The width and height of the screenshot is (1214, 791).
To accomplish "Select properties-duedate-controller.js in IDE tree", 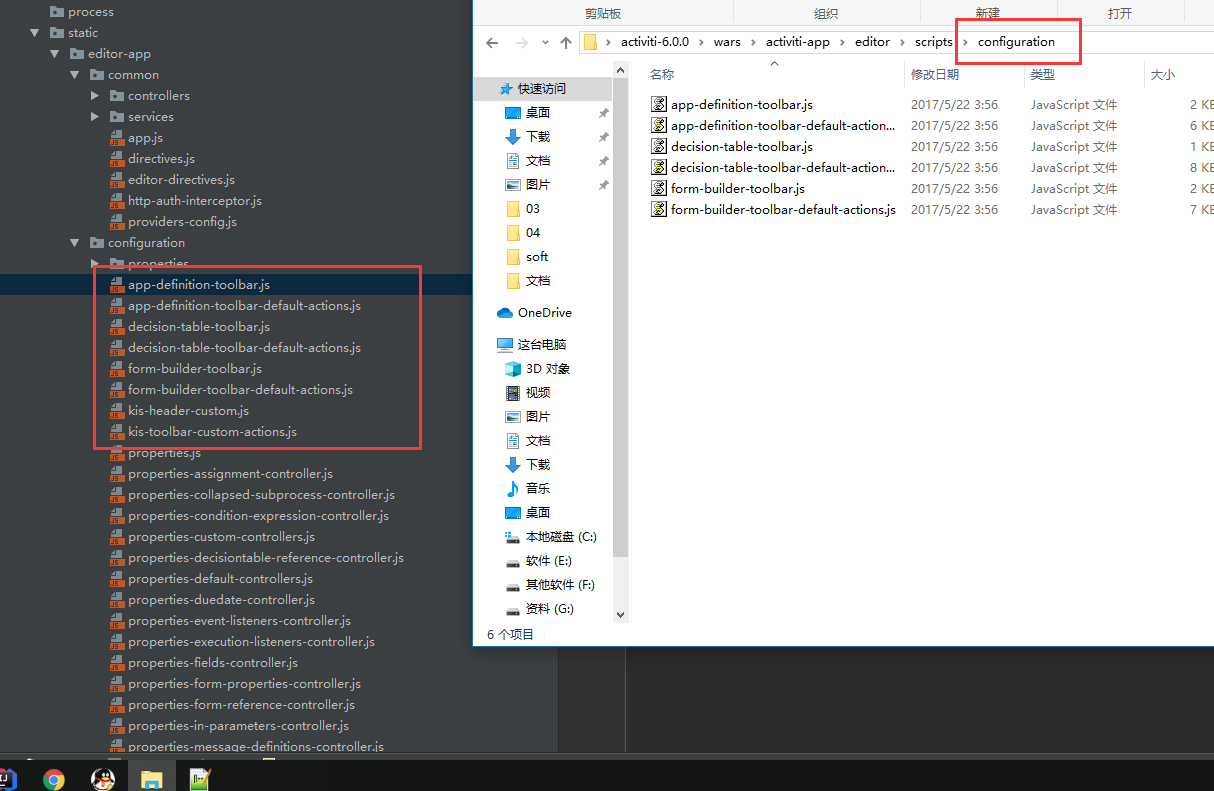I will tap(221, 600).
